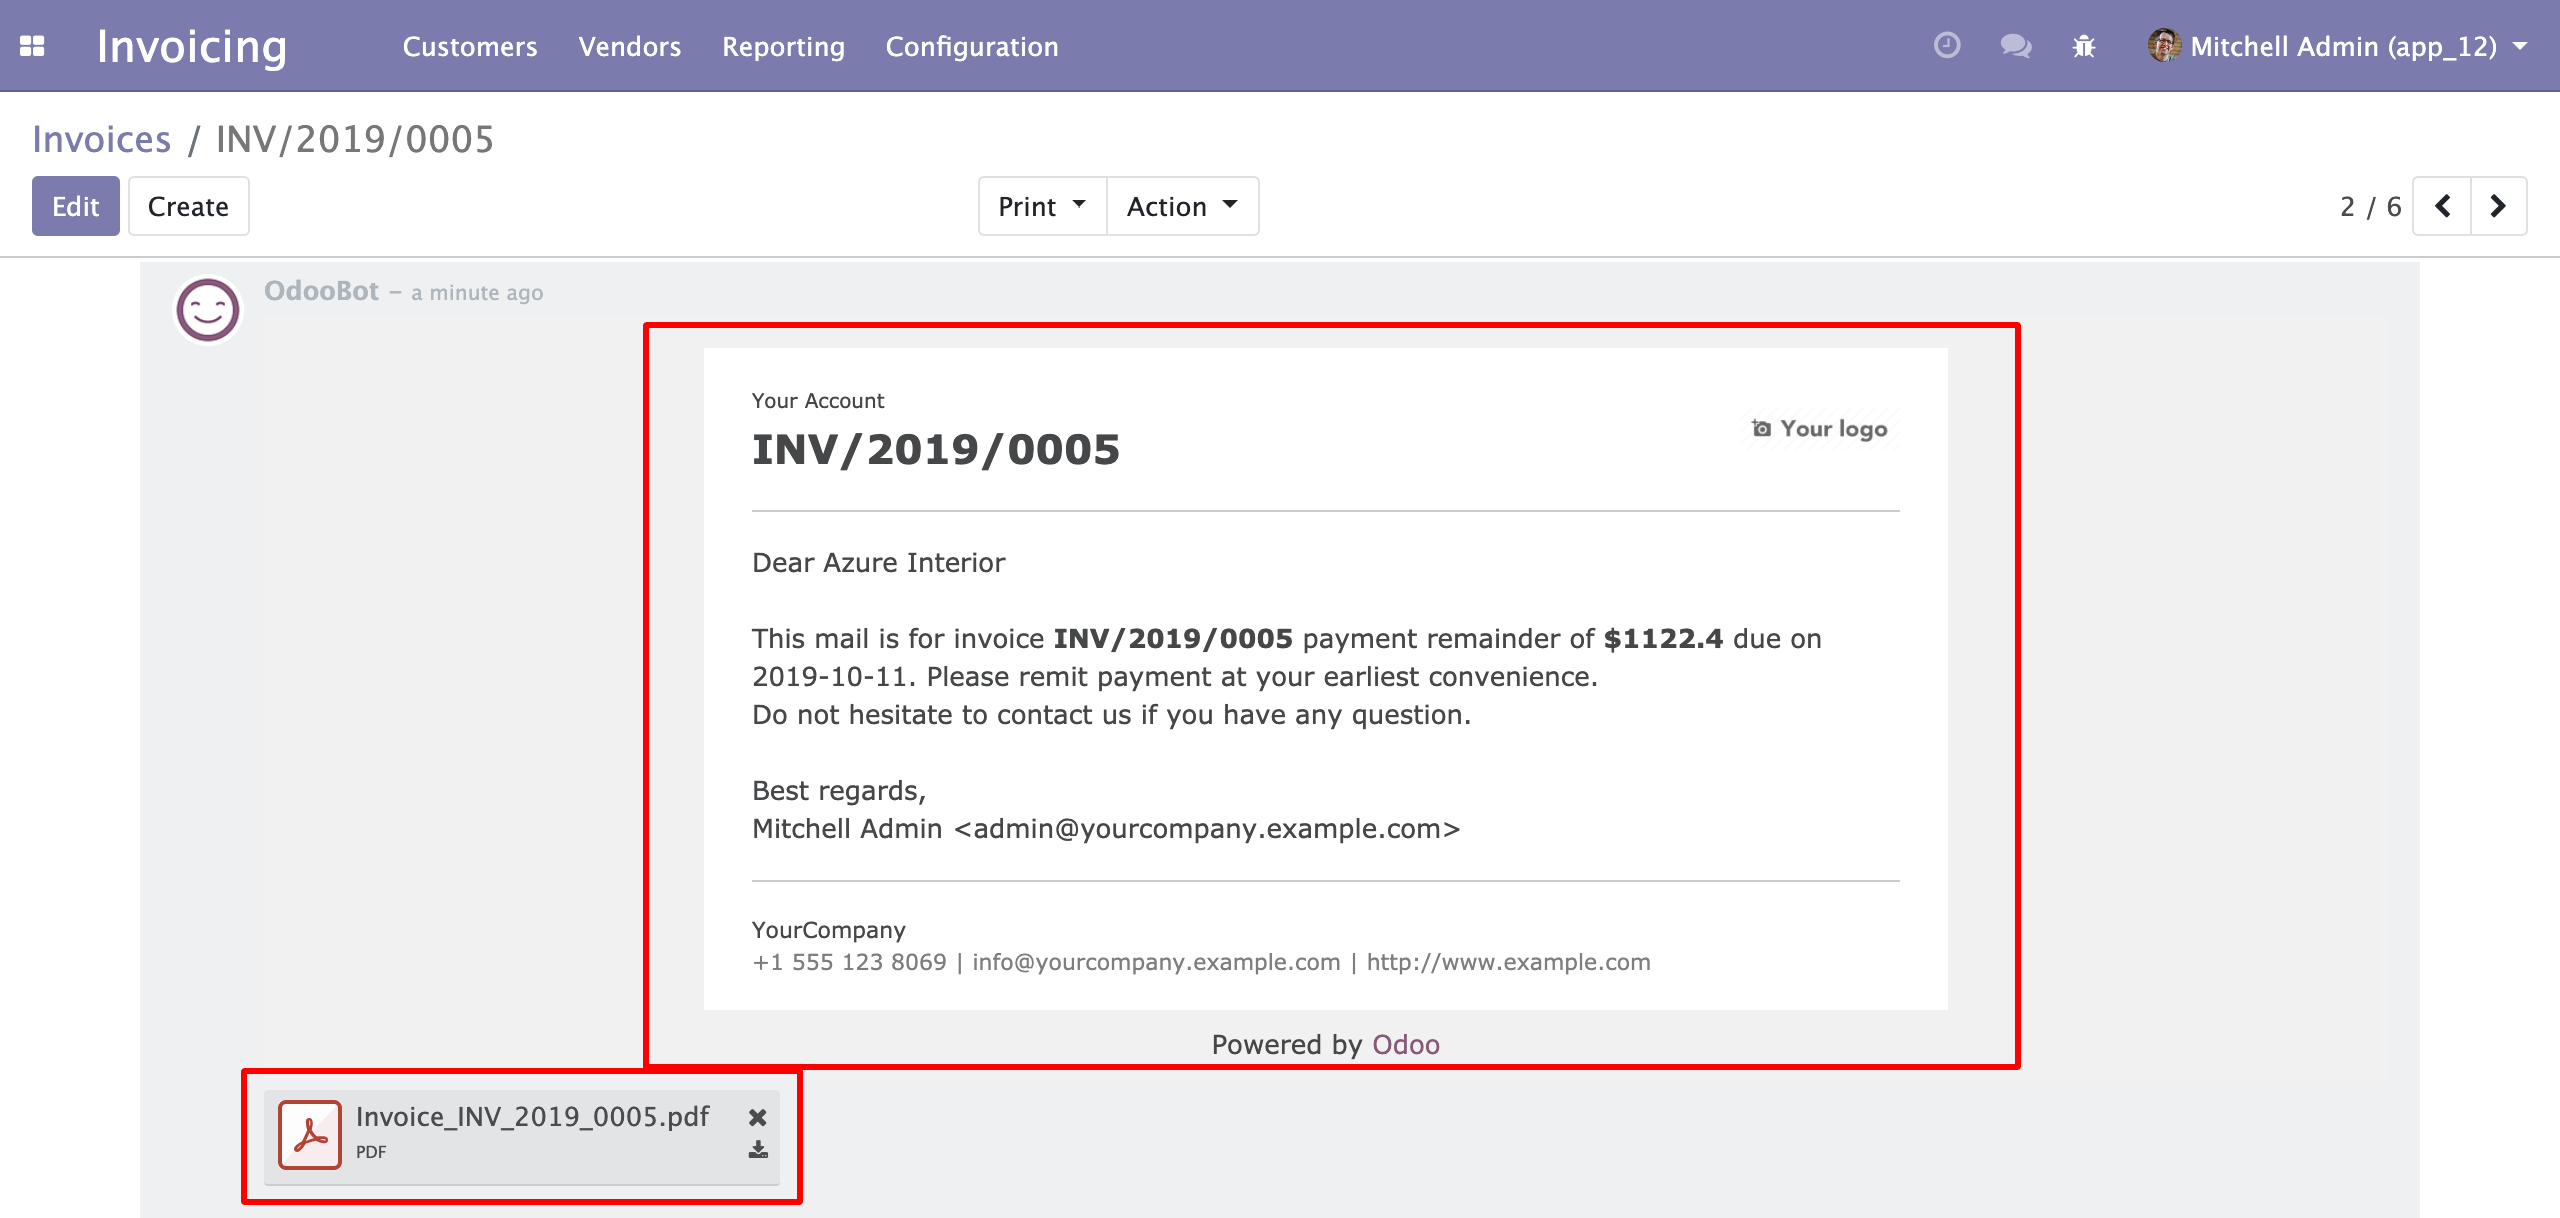
Task: Go to the previous invoice record
Action: [2442, 206]
